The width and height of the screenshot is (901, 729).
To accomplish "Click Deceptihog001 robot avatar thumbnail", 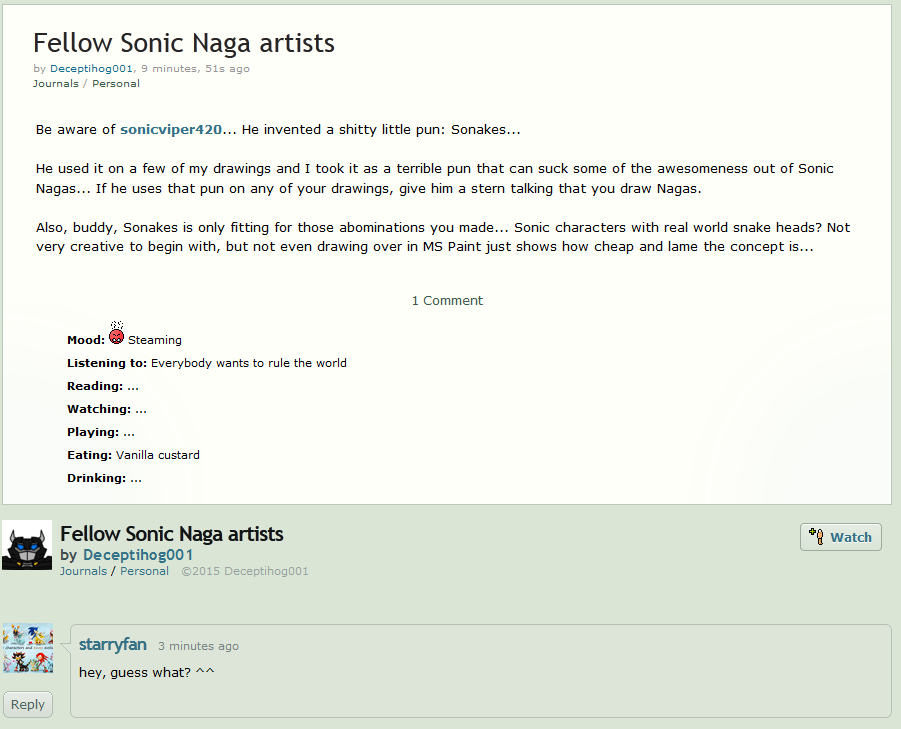I will click(x=27, y=545).
